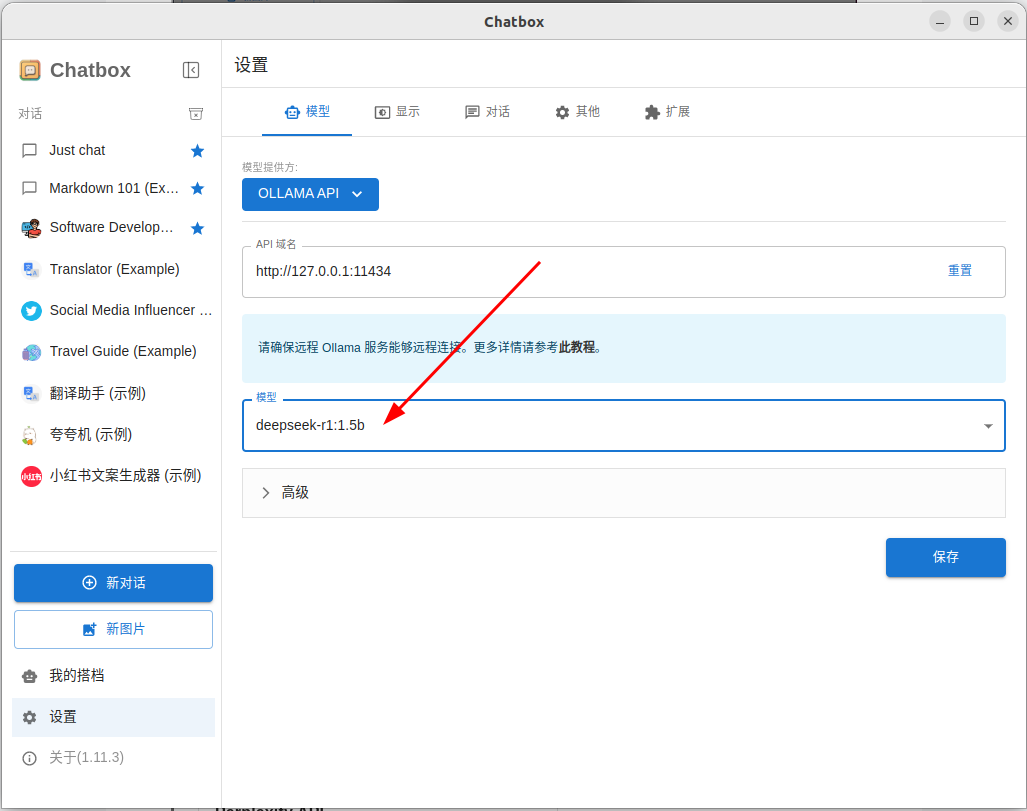Image resolution: width=1027 pixels, height=811 pixels.
Task: Click the gear icon on 其他 tab
Action: click(562, 113)
